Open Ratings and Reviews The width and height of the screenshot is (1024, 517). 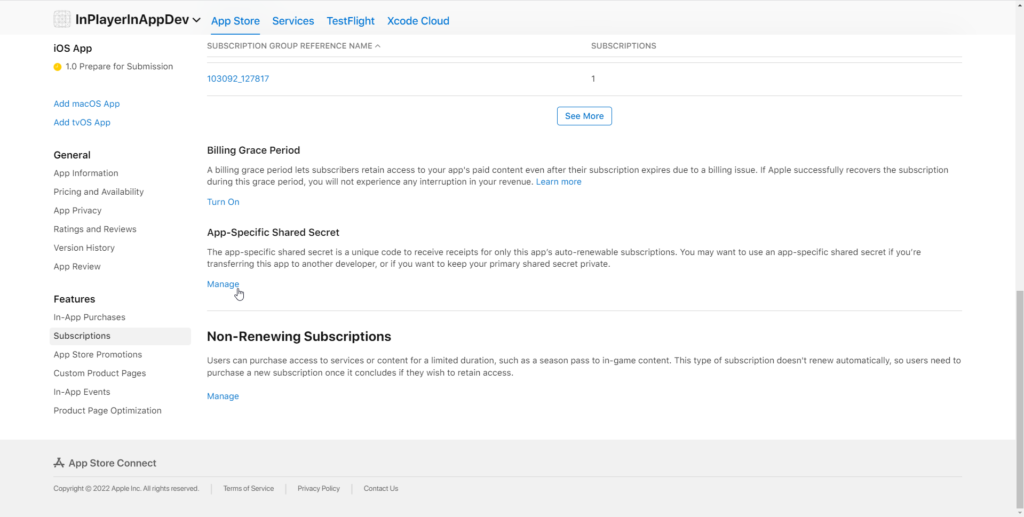point(95,229)
